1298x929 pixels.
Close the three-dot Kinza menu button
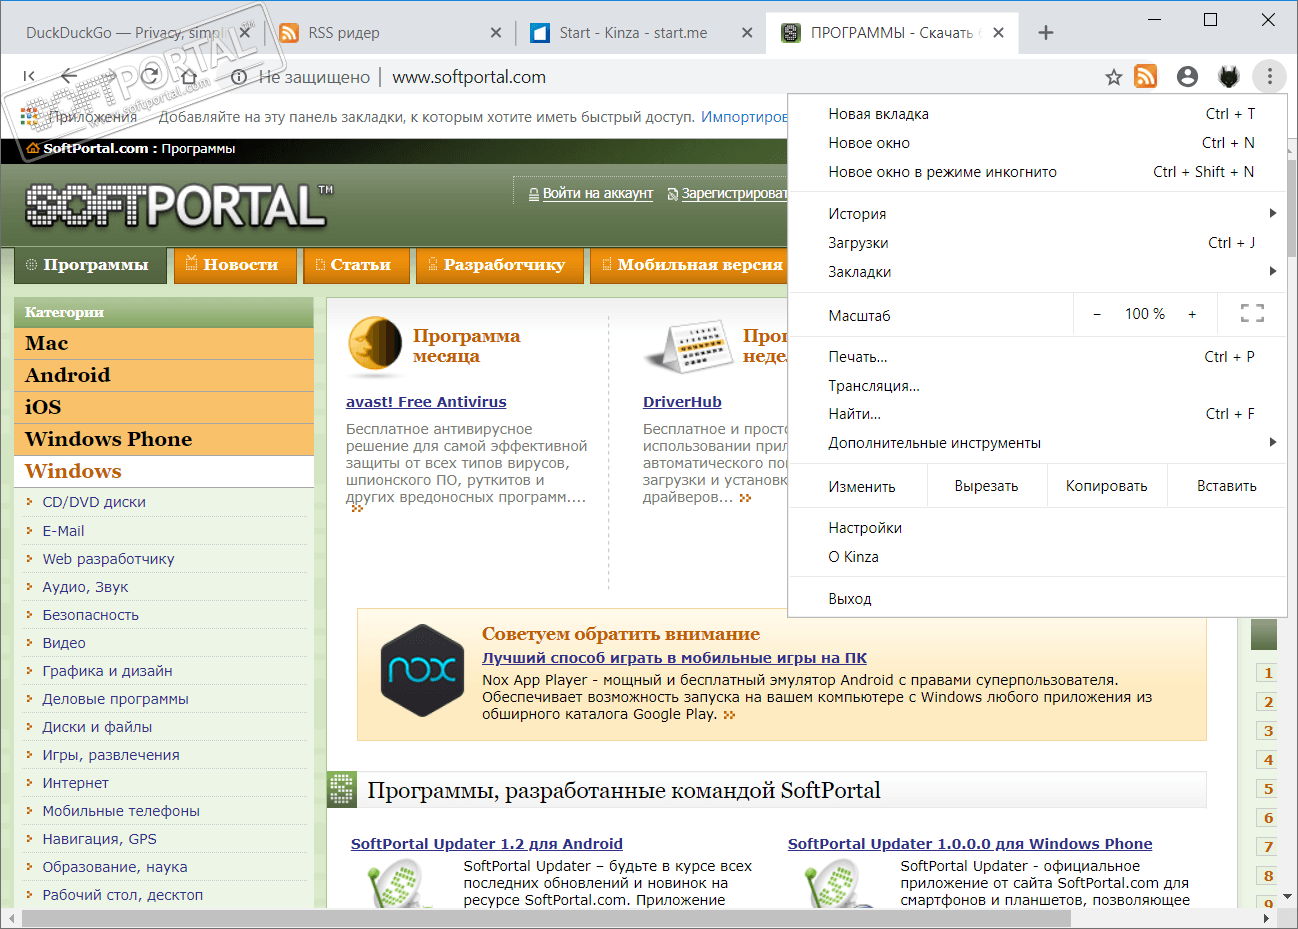tap(1269, 76)
